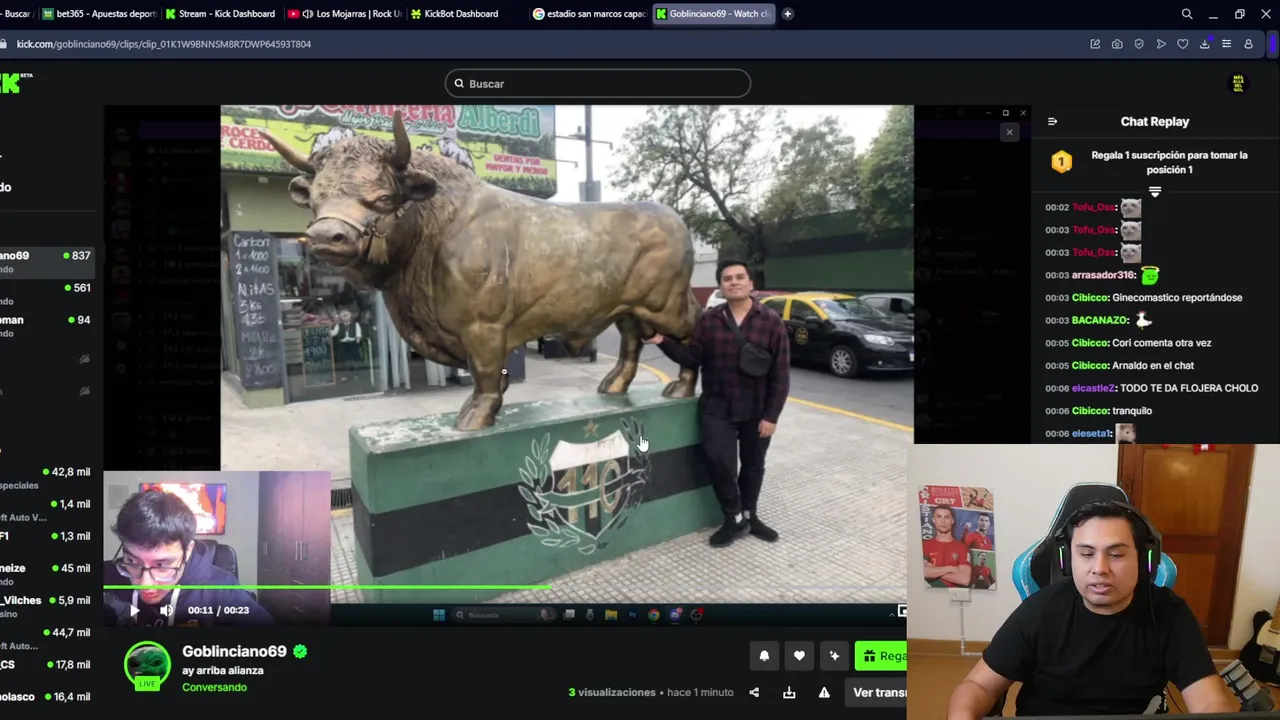
Task: Share the clip using the share icon
Action: pos(754,692)
